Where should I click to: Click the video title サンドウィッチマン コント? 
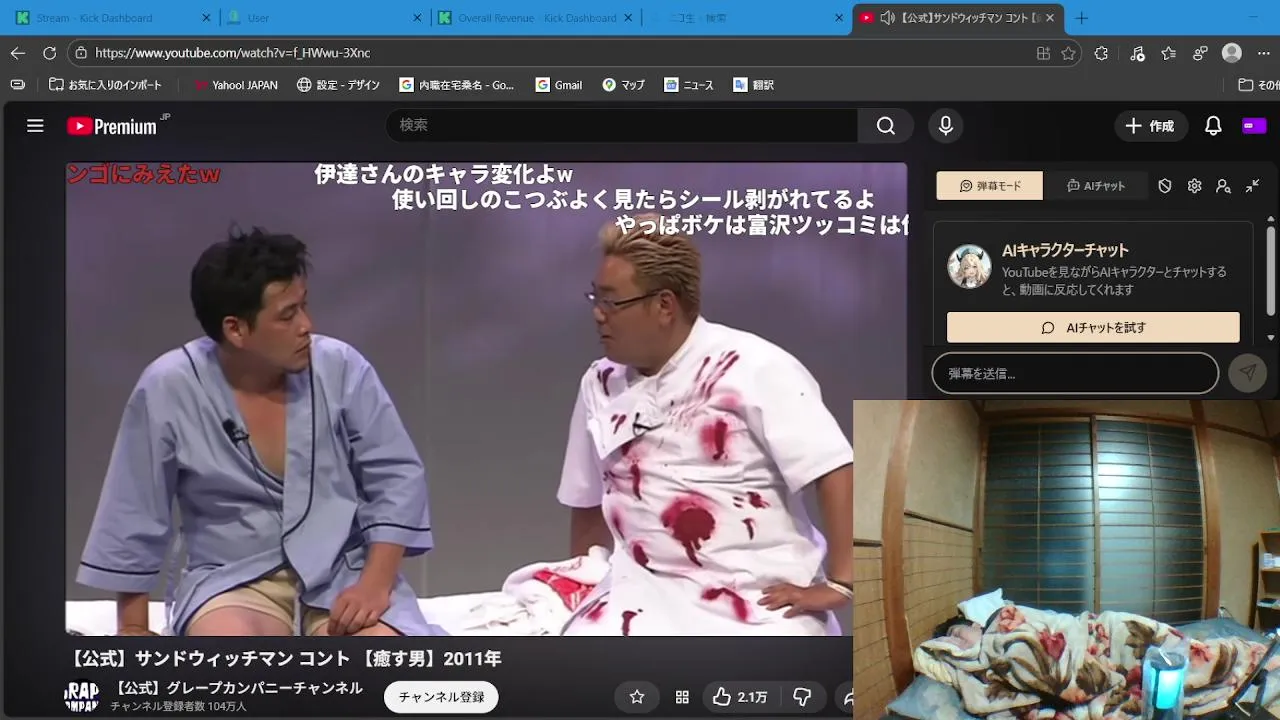coord(285,659)
